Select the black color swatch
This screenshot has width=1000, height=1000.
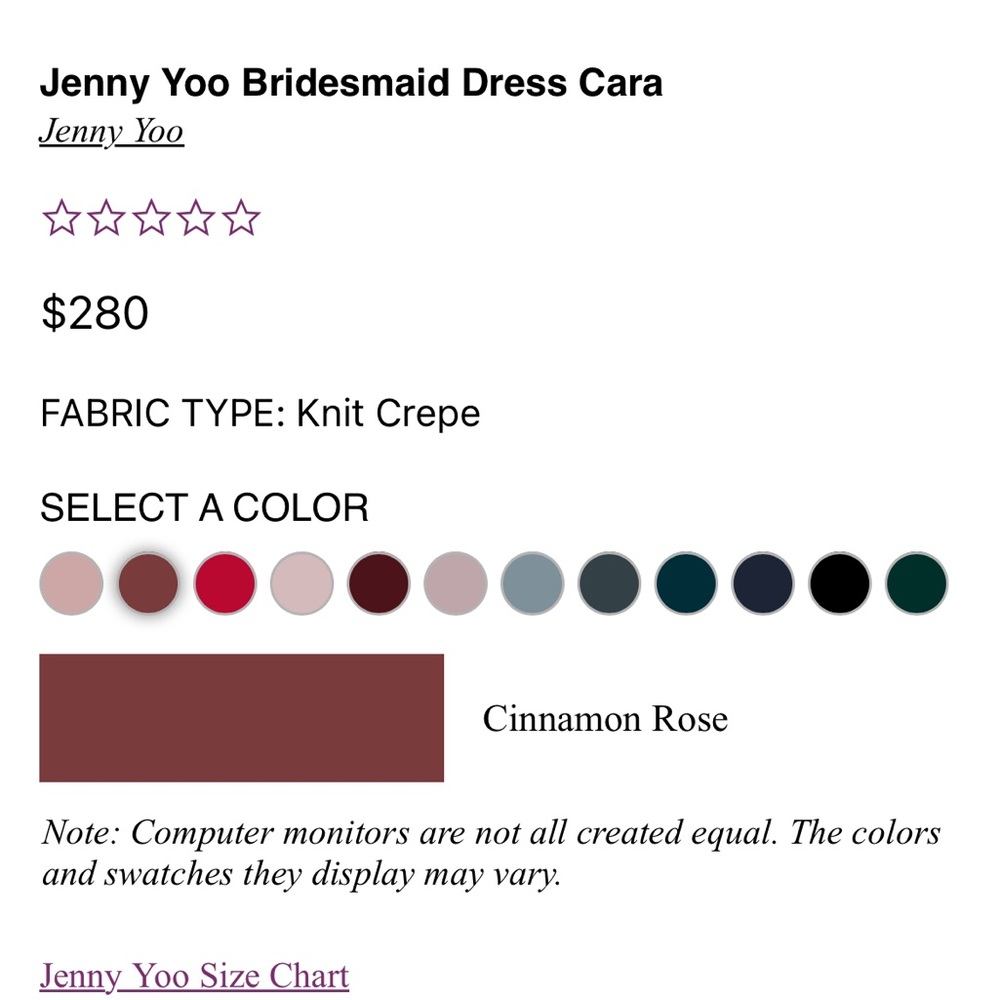839,583
